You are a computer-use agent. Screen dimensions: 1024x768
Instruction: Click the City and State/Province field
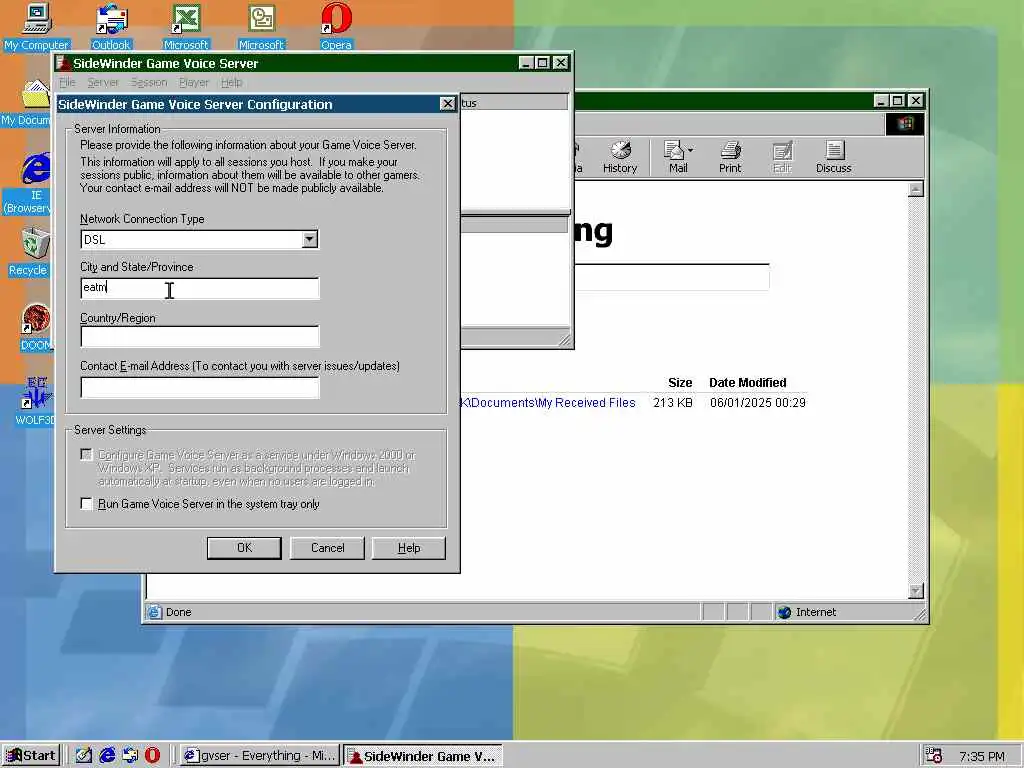(x=200, y=288)
